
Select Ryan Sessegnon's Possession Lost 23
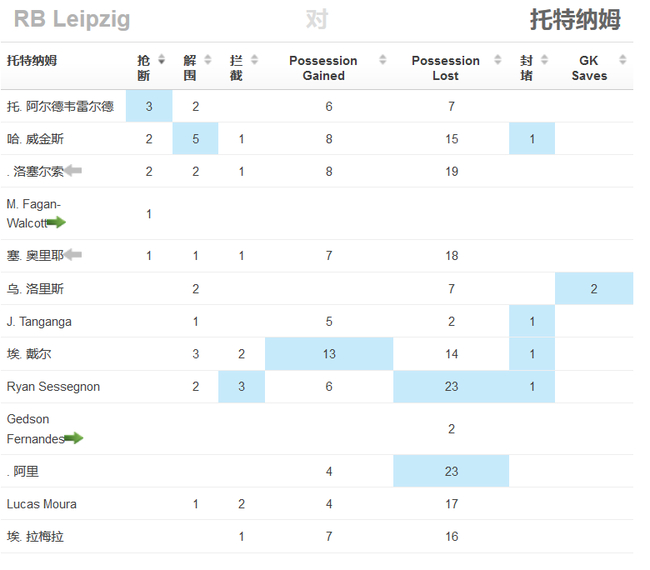pos(451,386)
